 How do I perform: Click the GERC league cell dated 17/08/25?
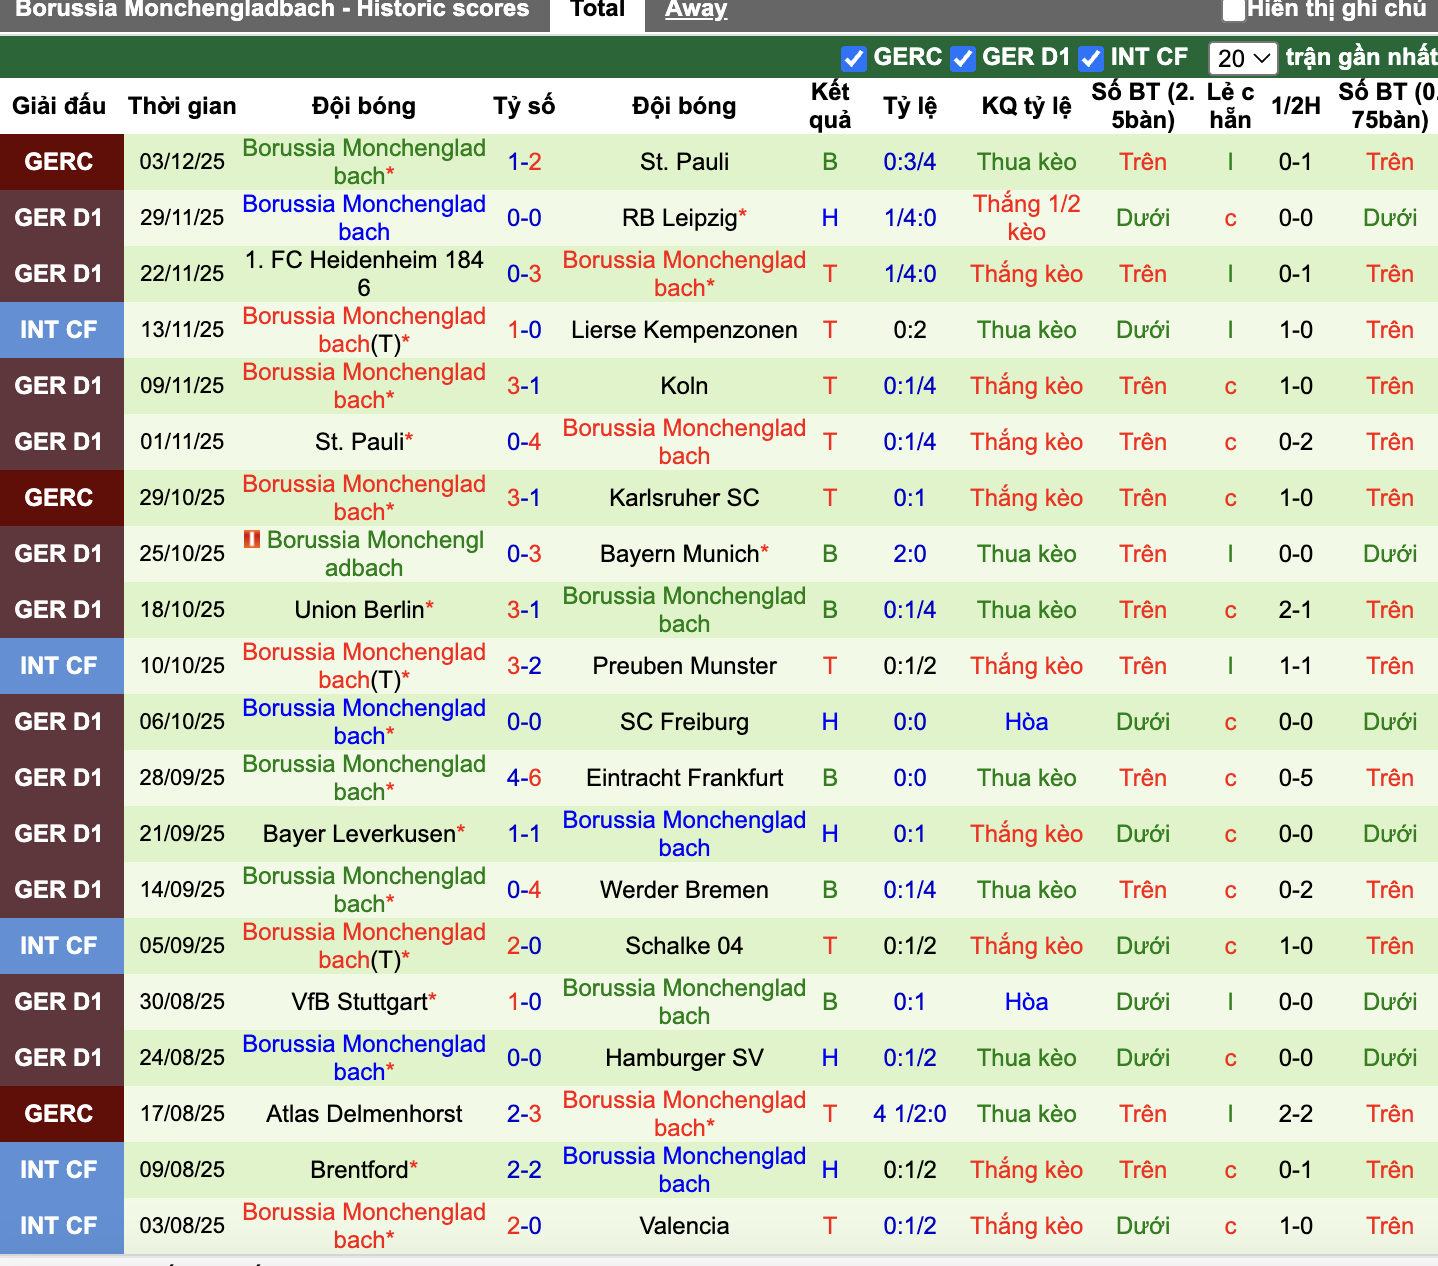coord(62,1114)
